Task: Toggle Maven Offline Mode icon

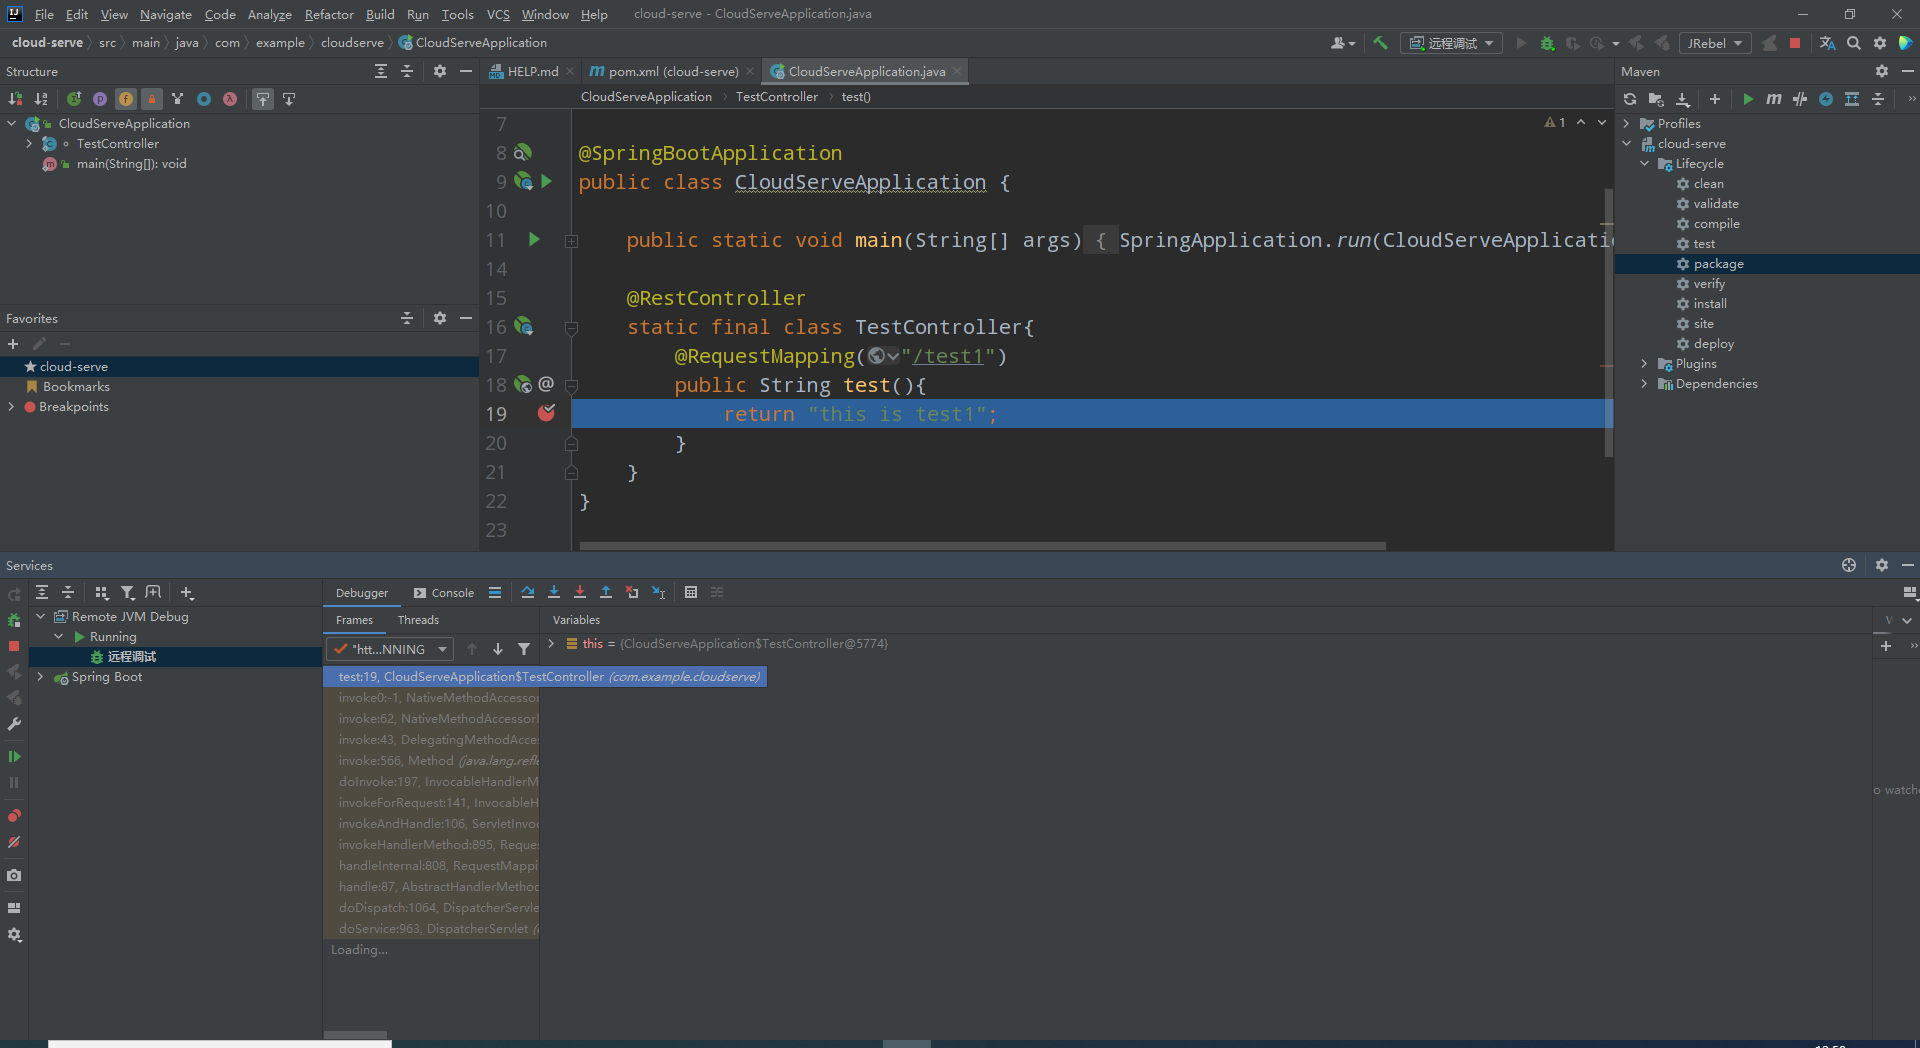Action: click(1800, 99)
